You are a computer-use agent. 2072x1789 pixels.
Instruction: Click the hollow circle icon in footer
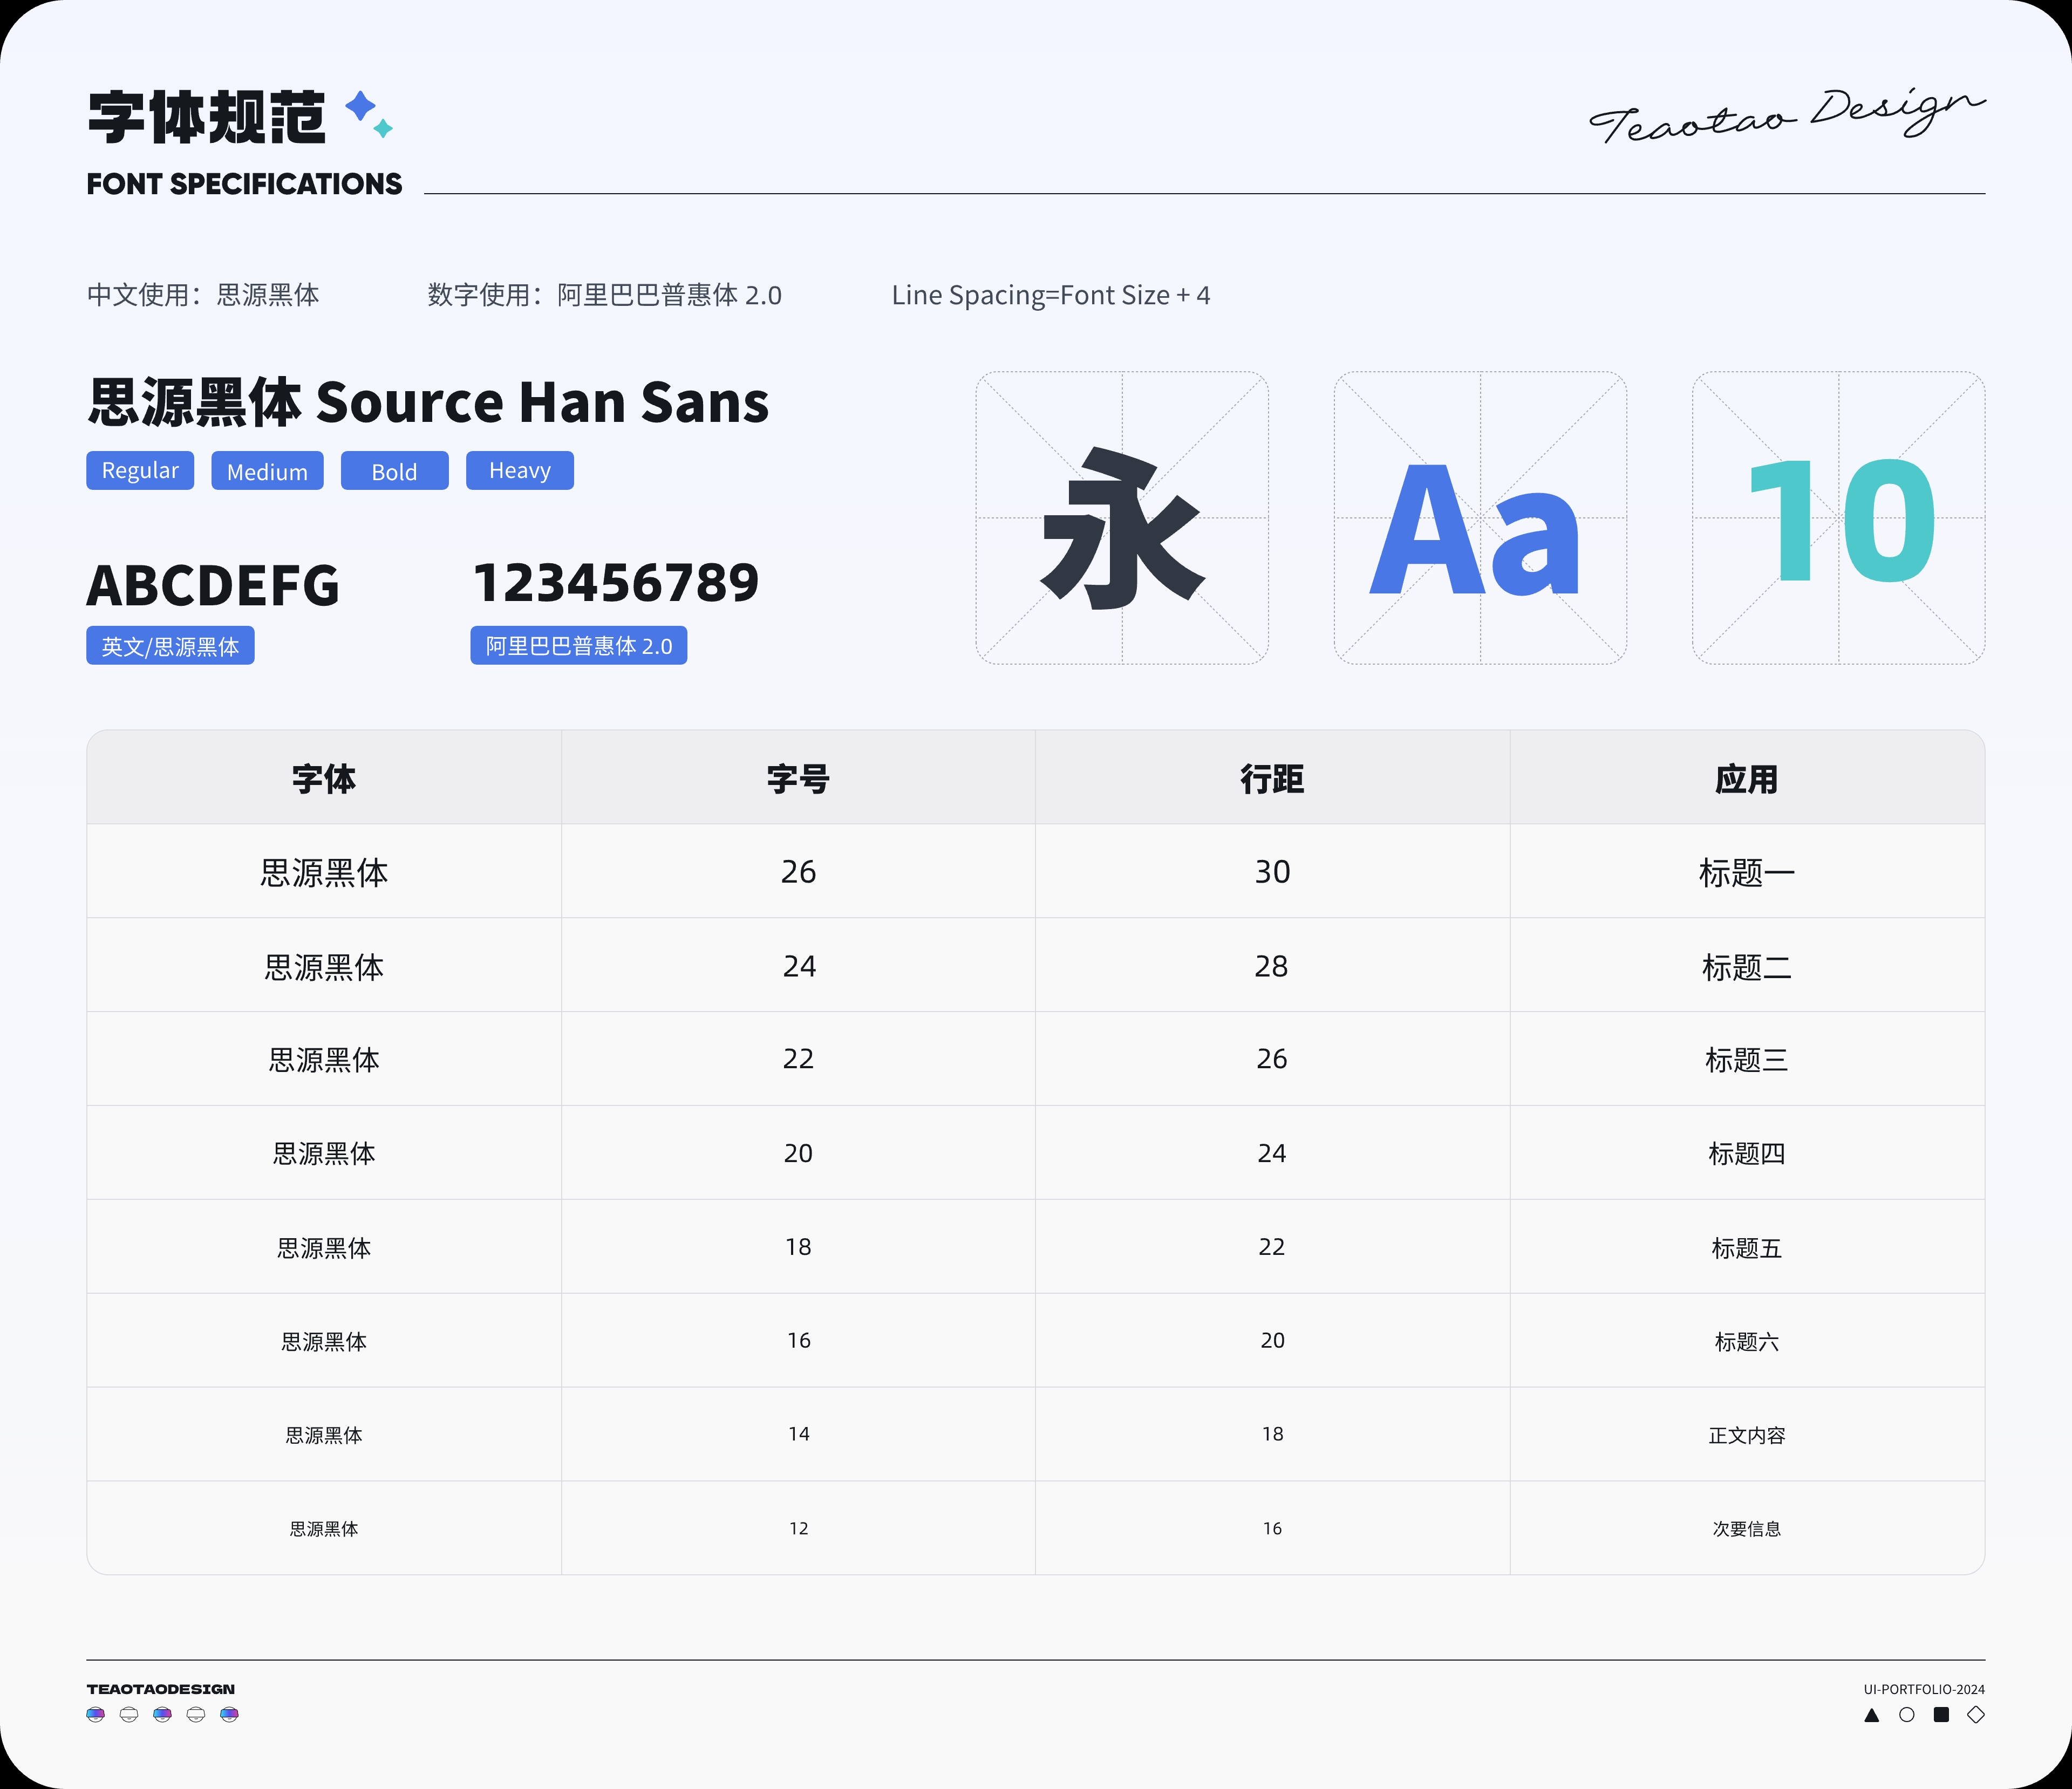coord(1907,1715)
